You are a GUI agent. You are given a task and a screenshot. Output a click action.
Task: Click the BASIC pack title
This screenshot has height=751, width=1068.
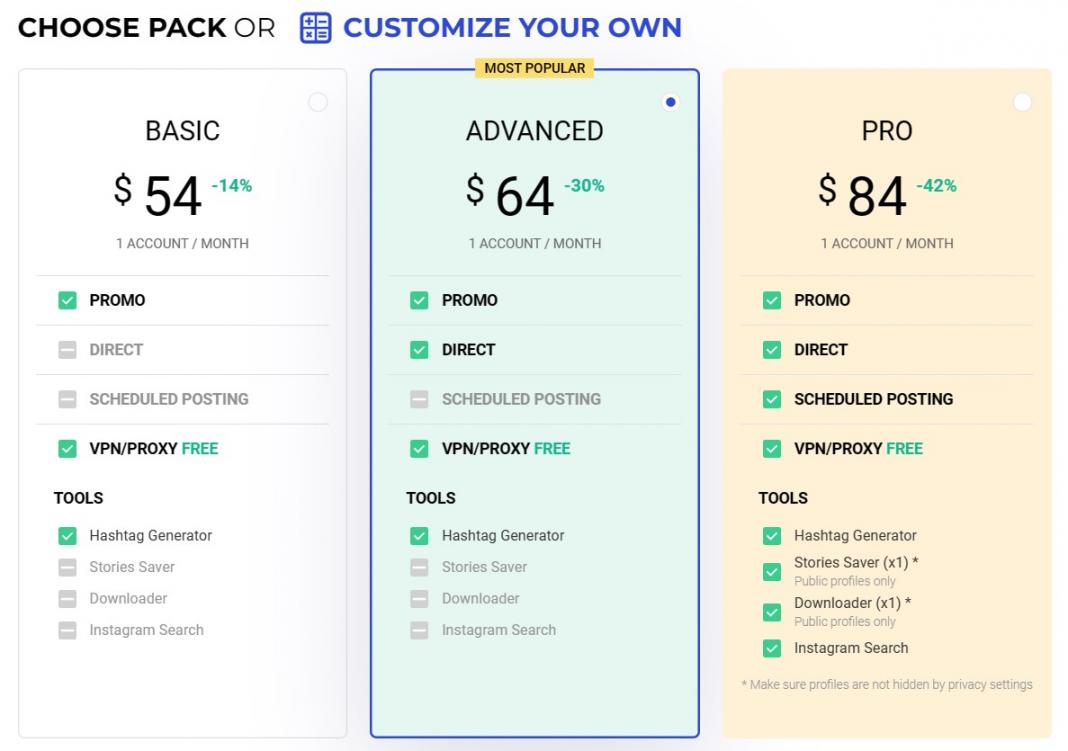pos(182,131)
